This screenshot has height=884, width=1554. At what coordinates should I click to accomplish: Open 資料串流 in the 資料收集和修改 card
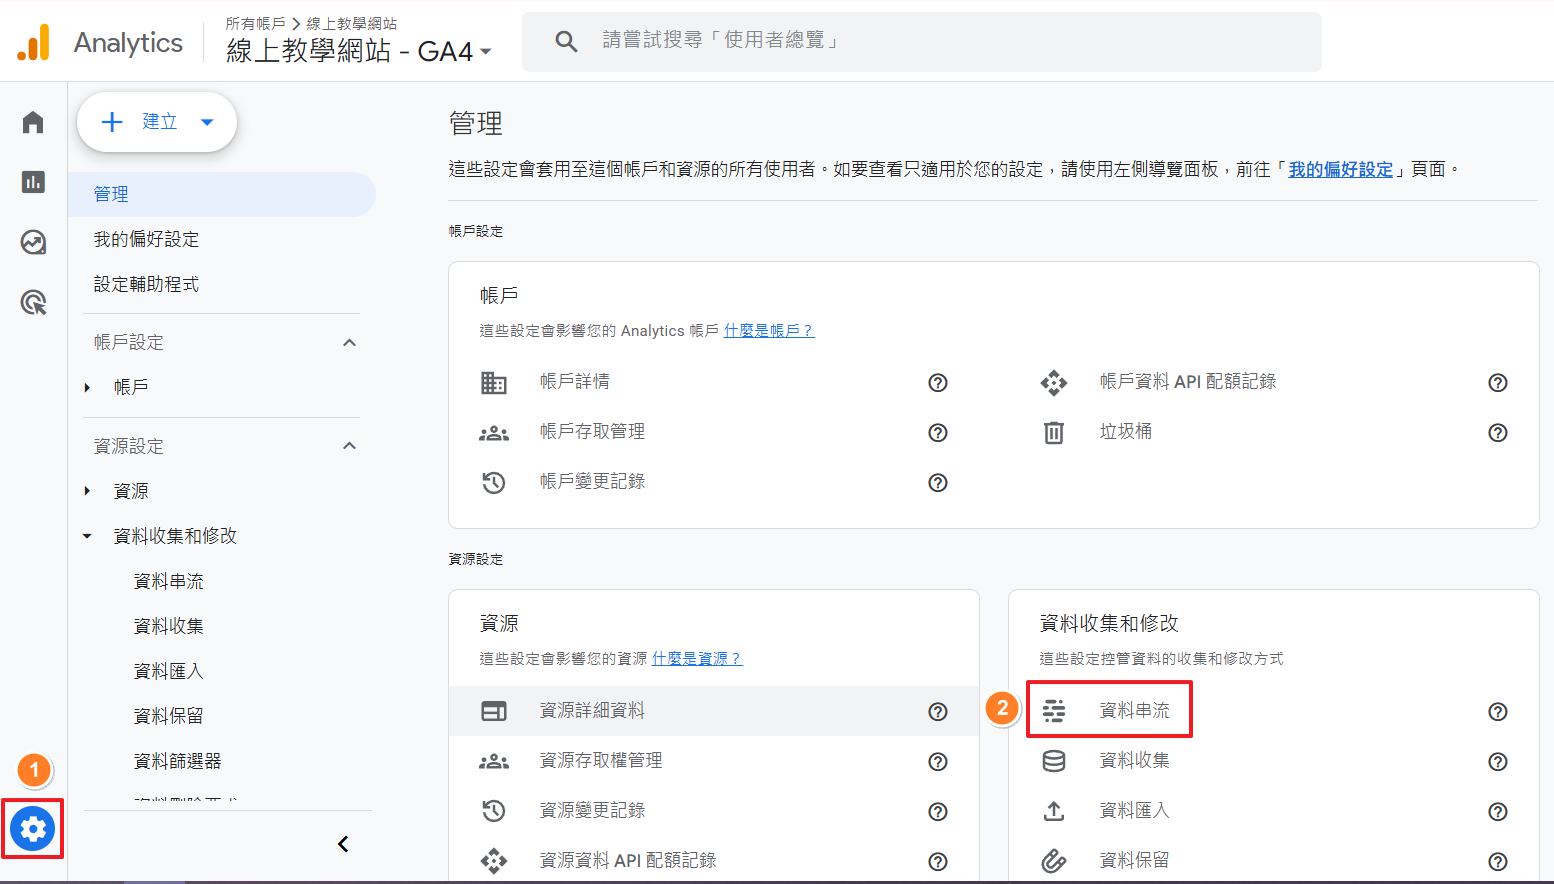tap(1134, 710)
